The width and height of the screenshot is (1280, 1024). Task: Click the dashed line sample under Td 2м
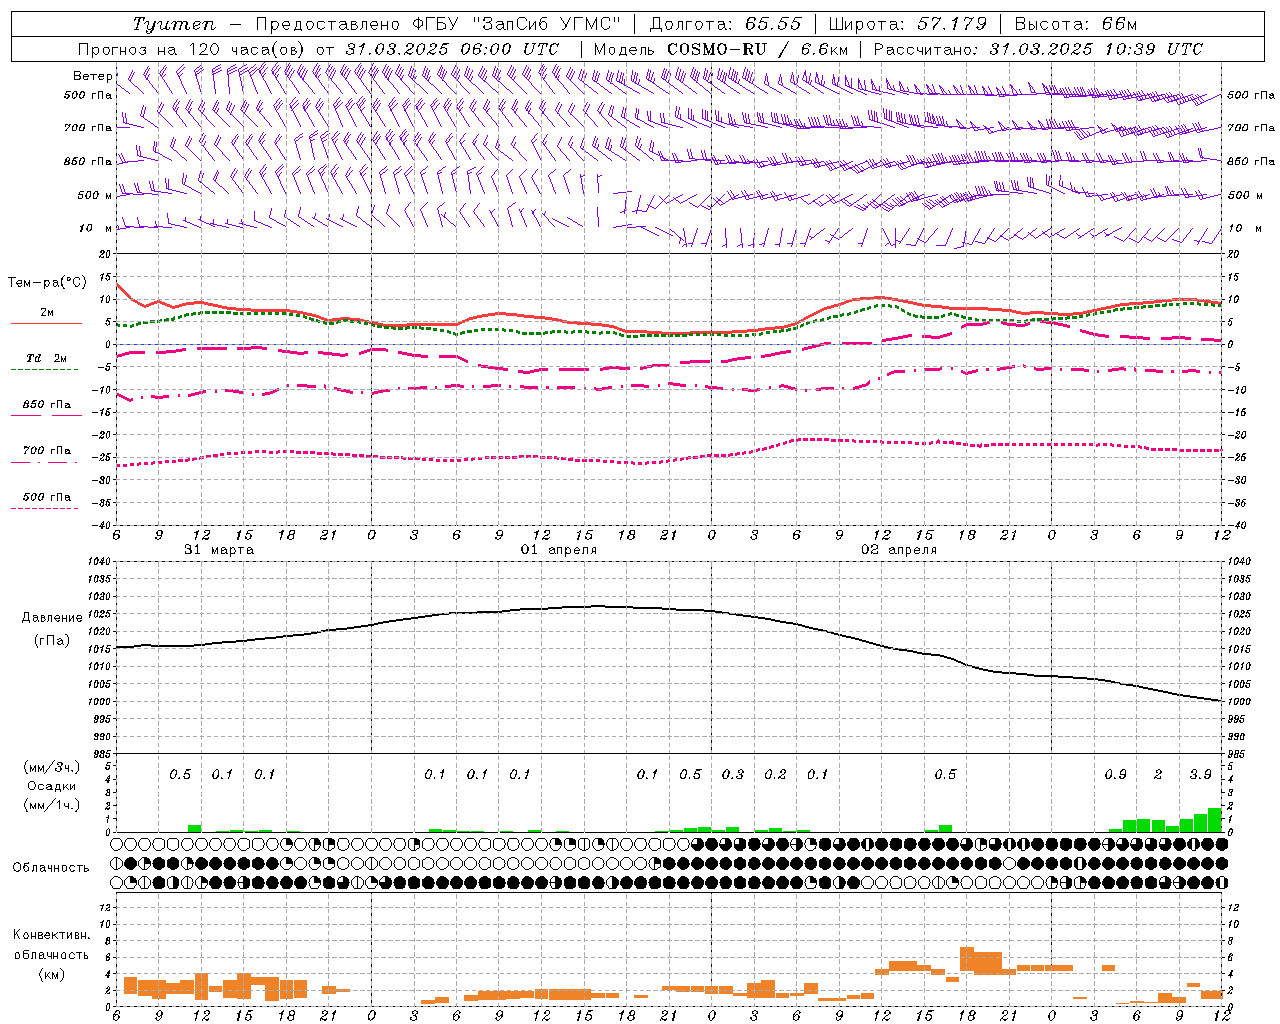pos(44,369)
